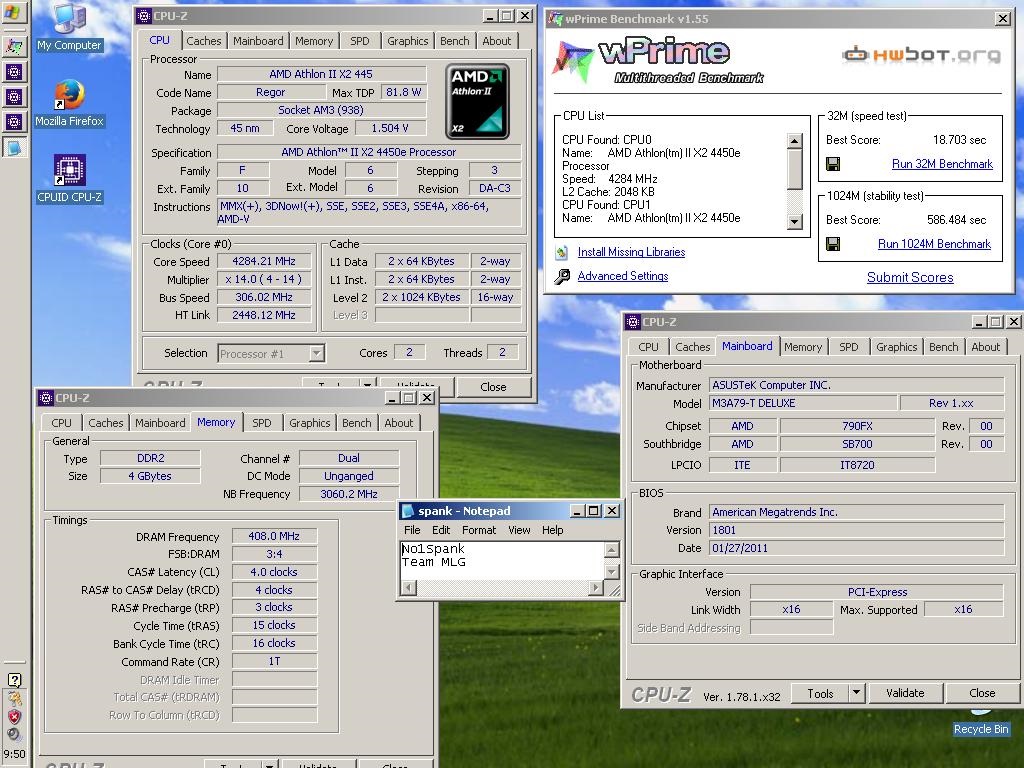This screenshot has height=768, width=1024.
Task: Open the Bench tab in the CPU window
Action: tap(455, 40)
